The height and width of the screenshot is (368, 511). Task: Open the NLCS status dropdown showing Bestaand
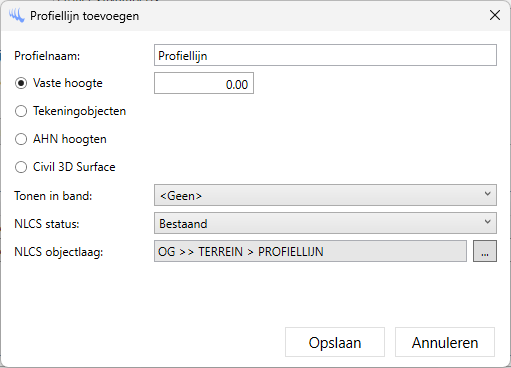click(x=325, y=223)
